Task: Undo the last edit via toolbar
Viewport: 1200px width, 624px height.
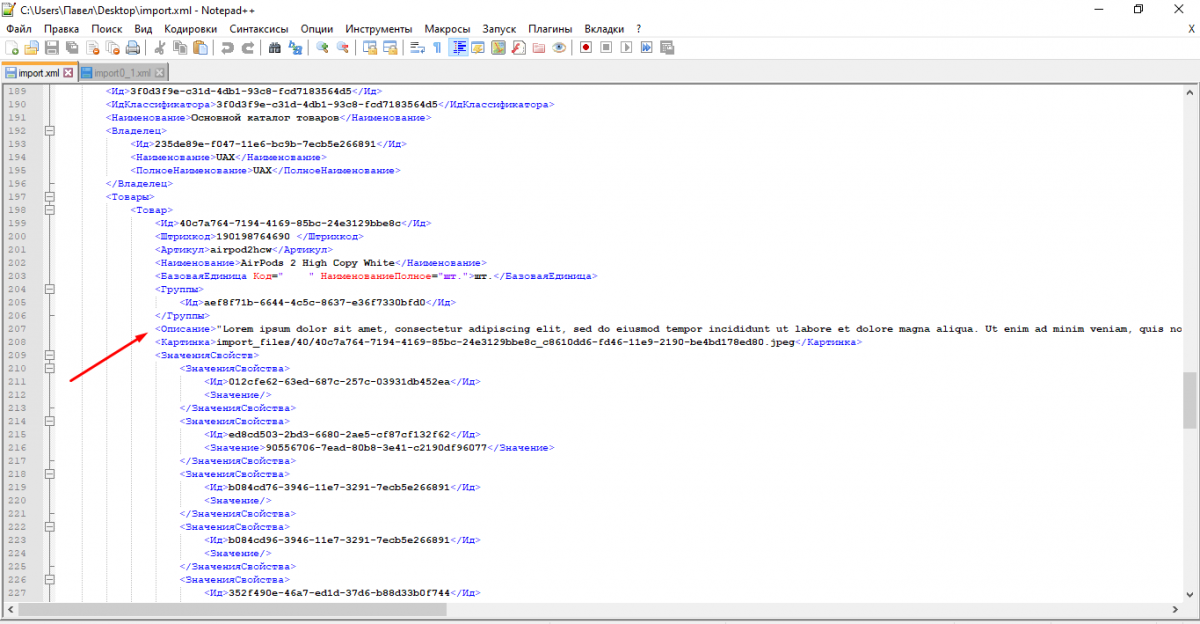Action: [227, 47]
